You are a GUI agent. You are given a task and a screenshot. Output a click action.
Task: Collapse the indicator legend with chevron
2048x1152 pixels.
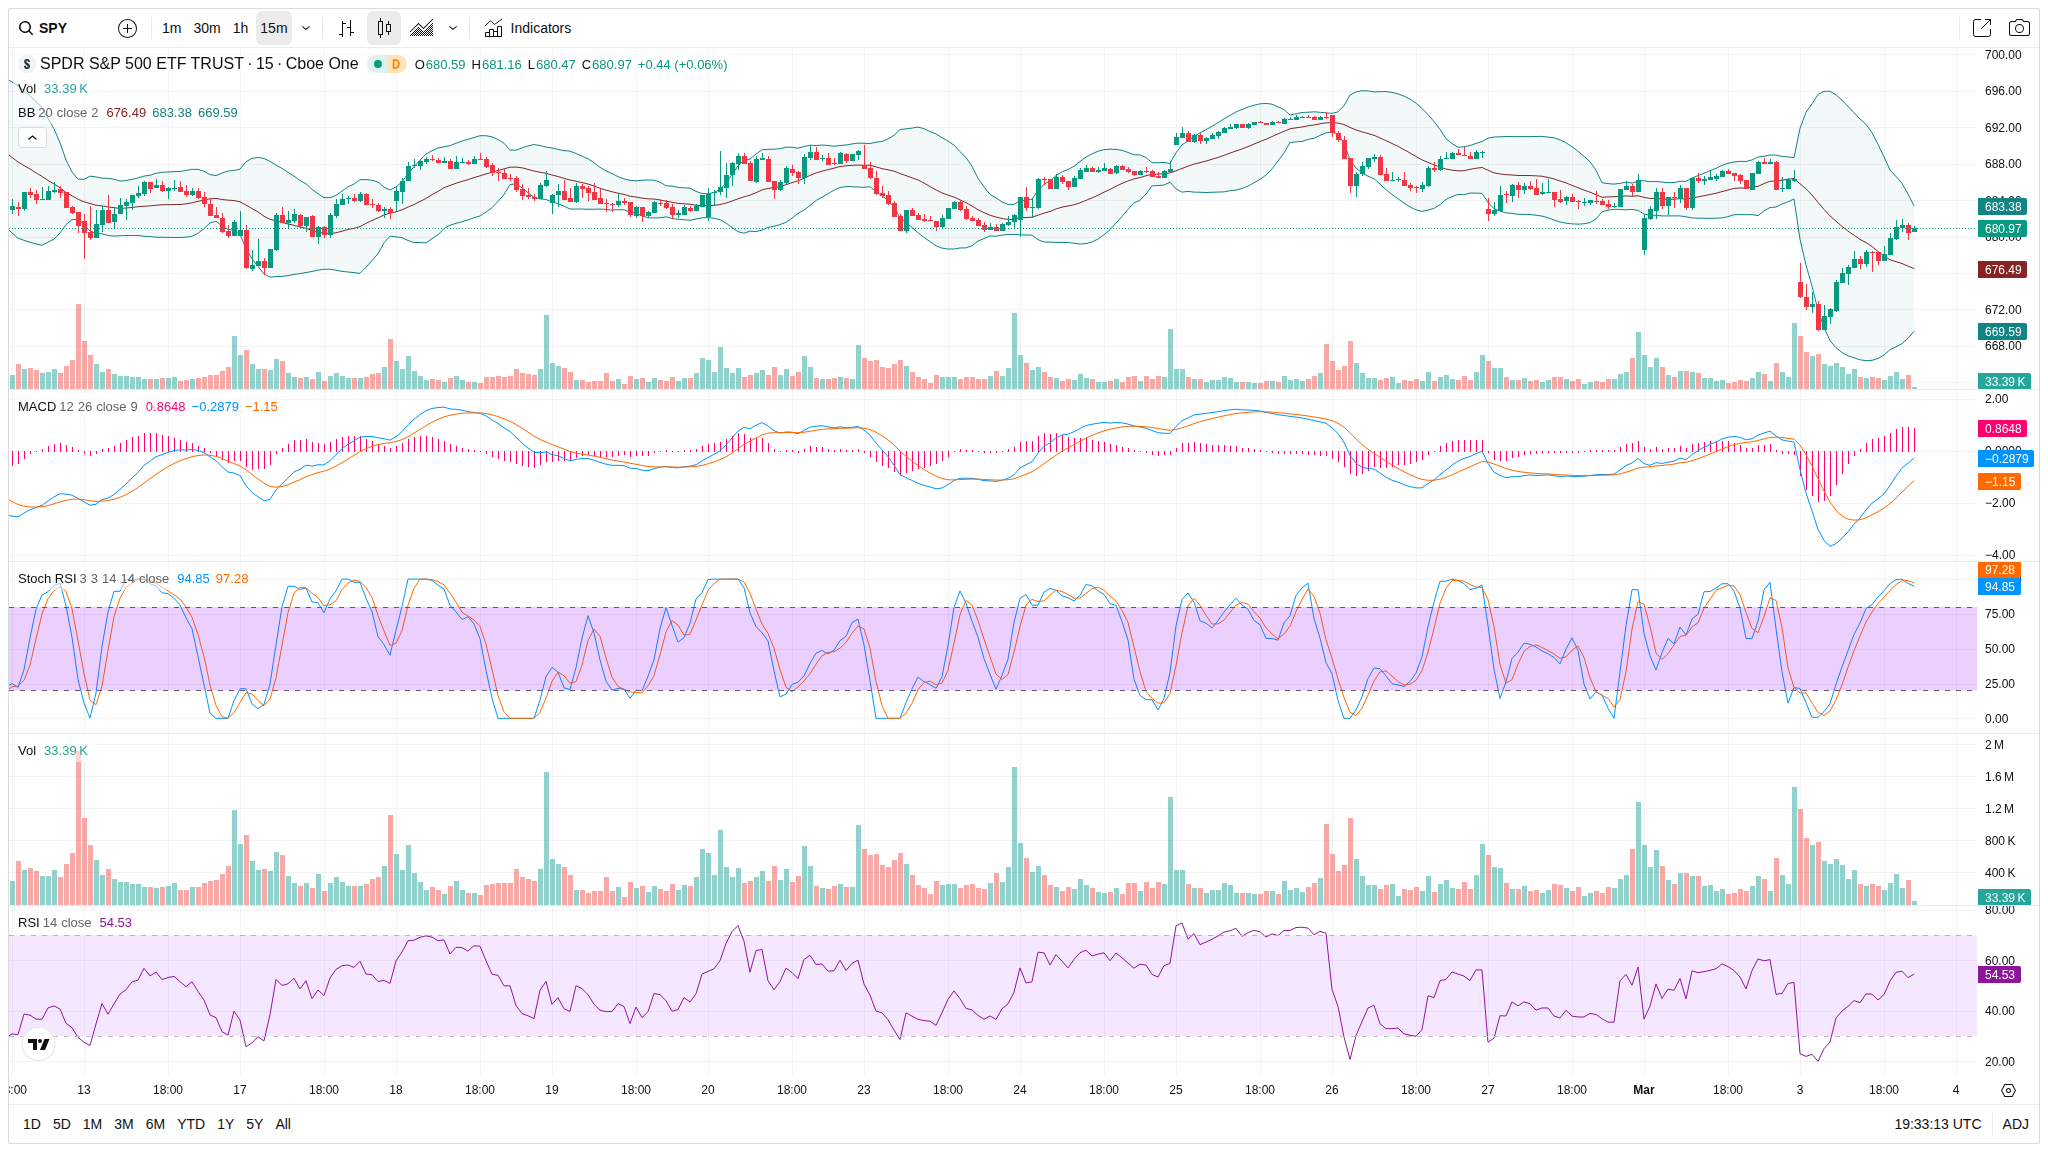(x=32, y=137)
